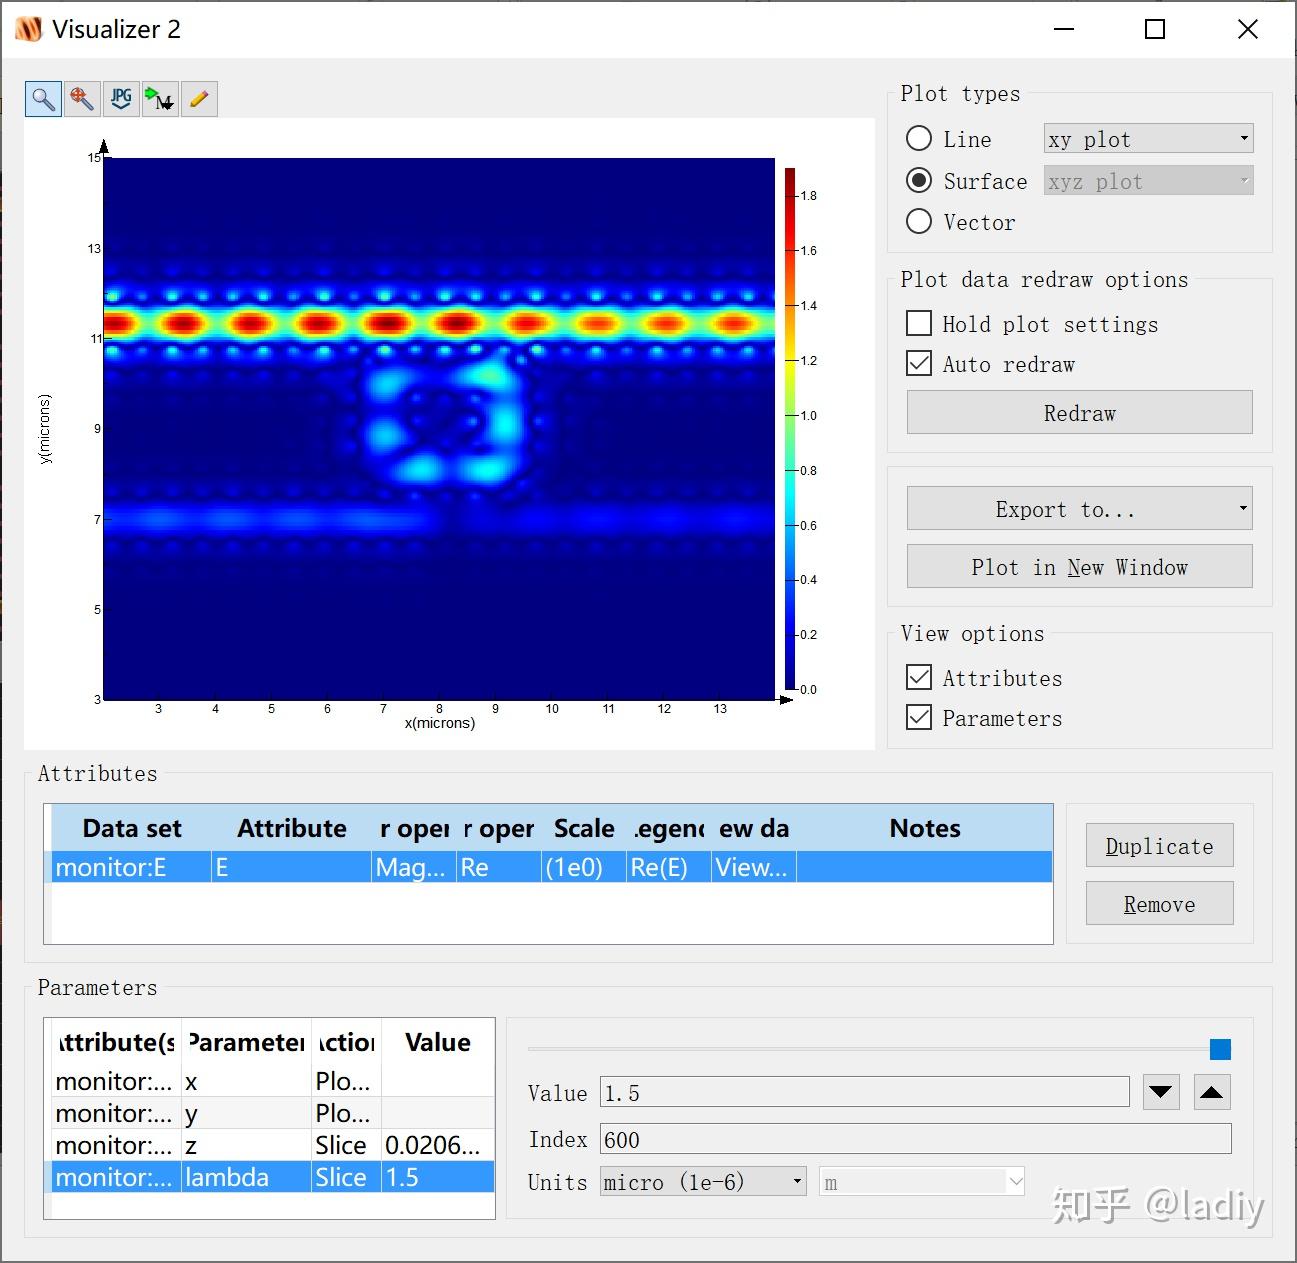Viewport: 1297px width, 1263px height.
Task: Select the lambda parameter row
Action: click(273, 1177)
